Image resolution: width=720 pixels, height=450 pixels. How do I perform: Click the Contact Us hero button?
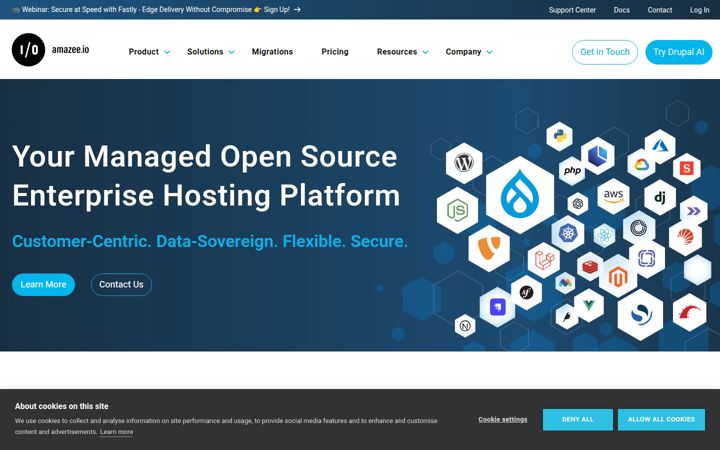coord(121,285)
